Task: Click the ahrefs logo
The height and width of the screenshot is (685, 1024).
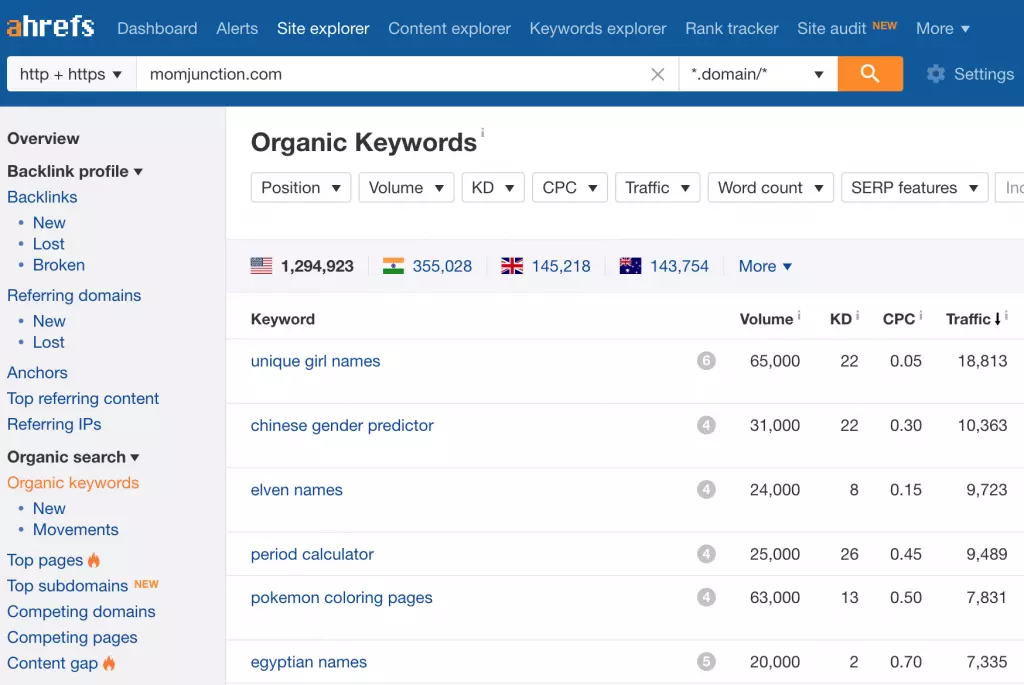Action: point(50,27)
